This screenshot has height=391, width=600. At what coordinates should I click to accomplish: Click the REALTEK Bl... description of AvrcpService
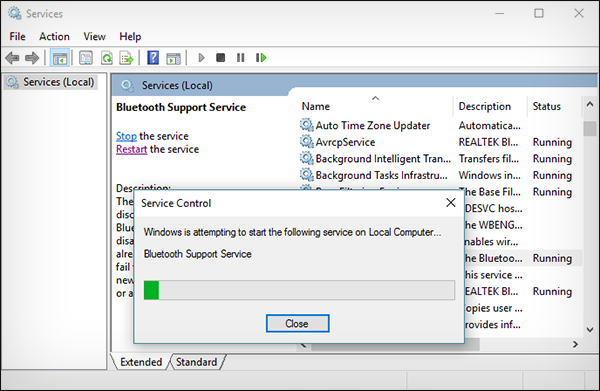[x=488, y=142]
